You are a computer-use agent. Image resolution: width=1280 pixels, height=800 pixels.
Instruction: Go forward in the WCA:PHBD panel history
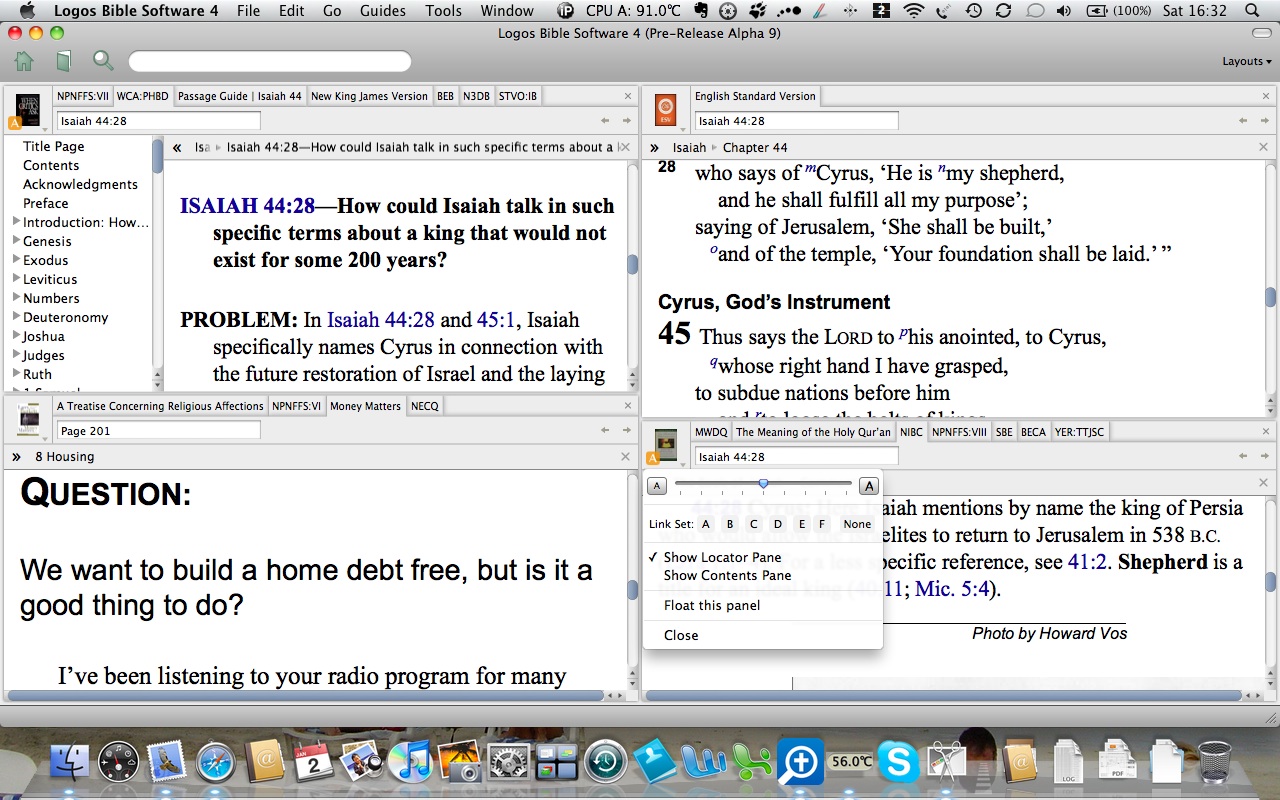626,121
